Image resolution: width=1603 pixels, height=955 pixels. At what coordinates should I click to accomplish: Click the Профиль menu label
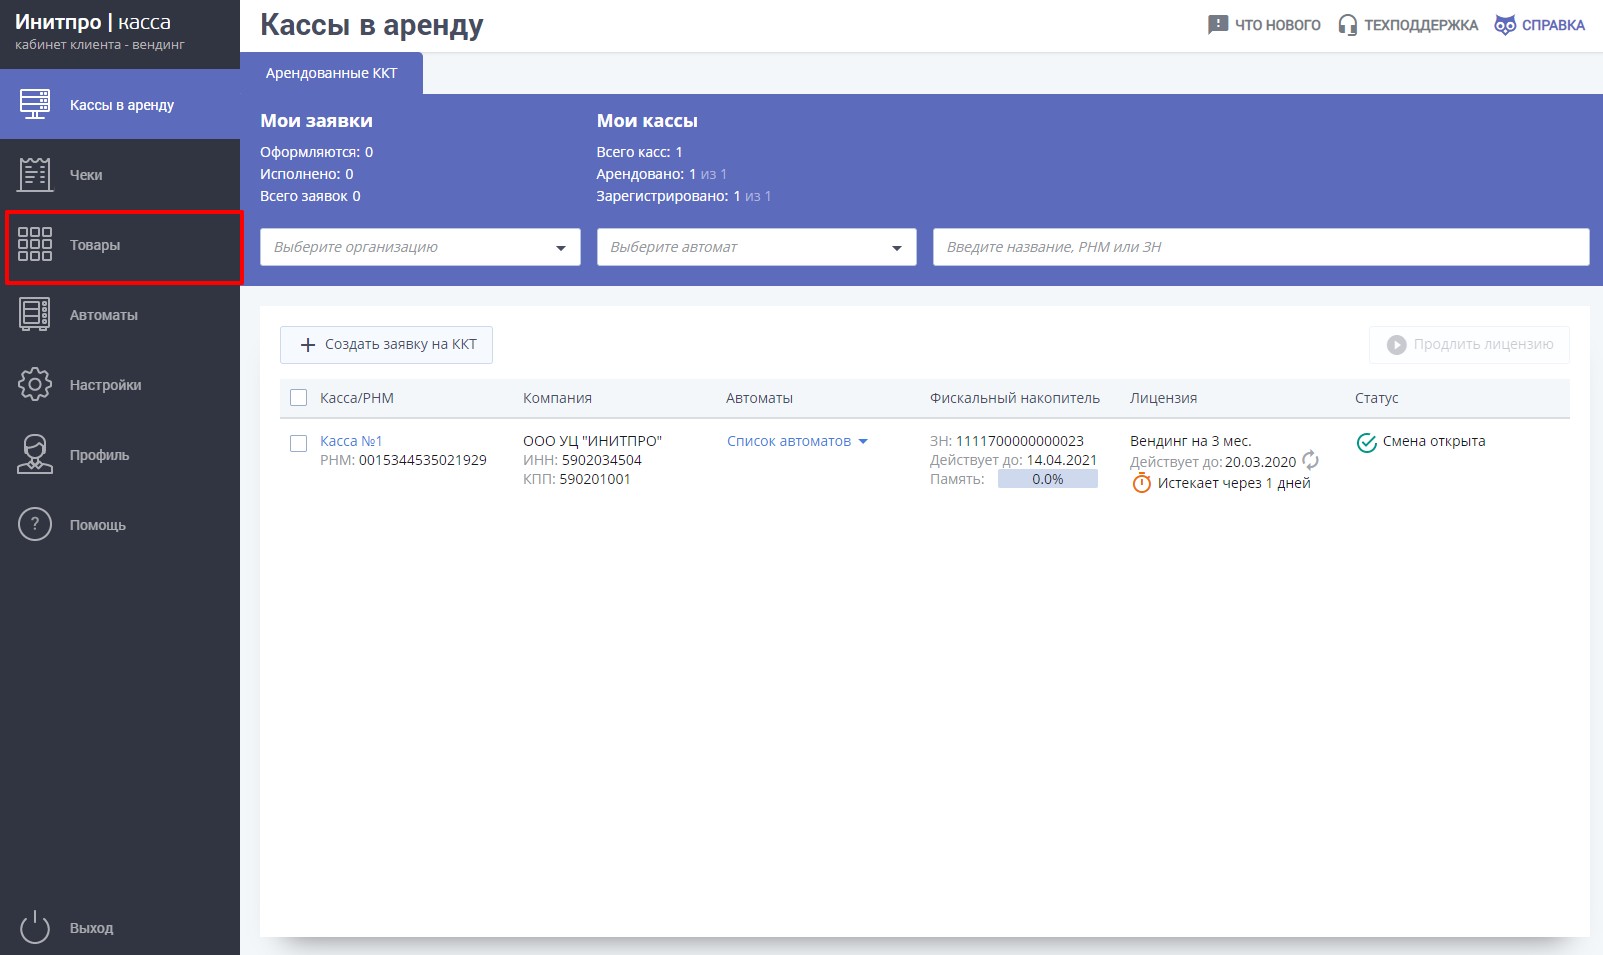(x=99, y=455)
